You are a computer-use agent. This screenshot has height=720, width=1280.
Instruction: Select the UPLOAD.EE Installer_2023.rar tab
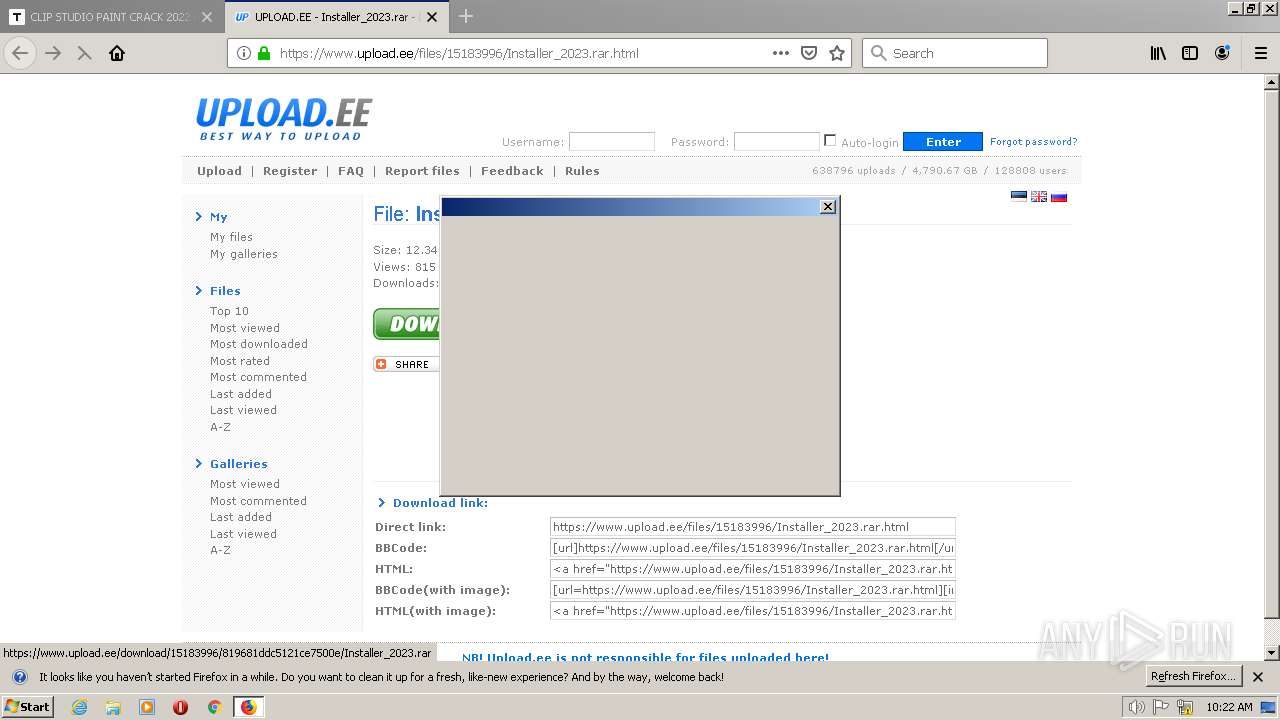click(x=337, y=17)
